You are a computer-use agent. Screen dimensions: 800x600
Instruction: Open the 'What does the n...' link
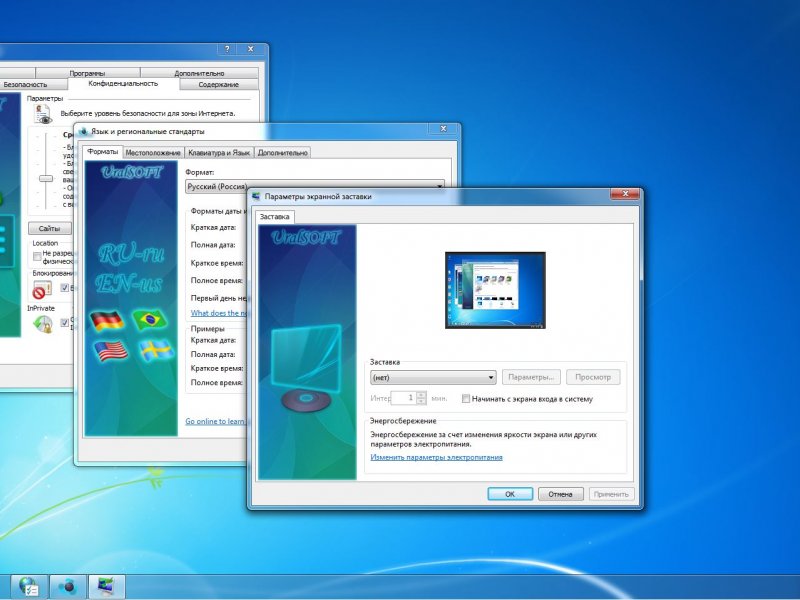[218, 313]
